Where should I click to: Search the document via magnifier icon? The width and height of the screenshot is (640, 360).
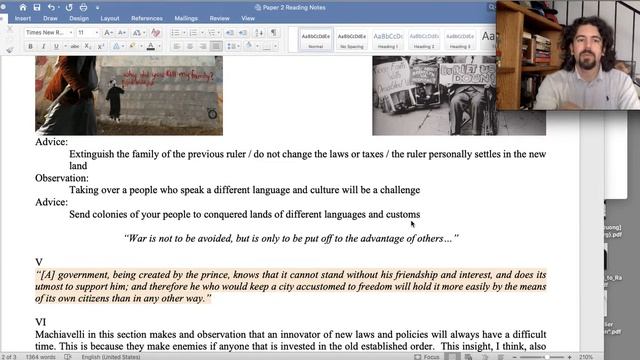[x=491, y=7]
